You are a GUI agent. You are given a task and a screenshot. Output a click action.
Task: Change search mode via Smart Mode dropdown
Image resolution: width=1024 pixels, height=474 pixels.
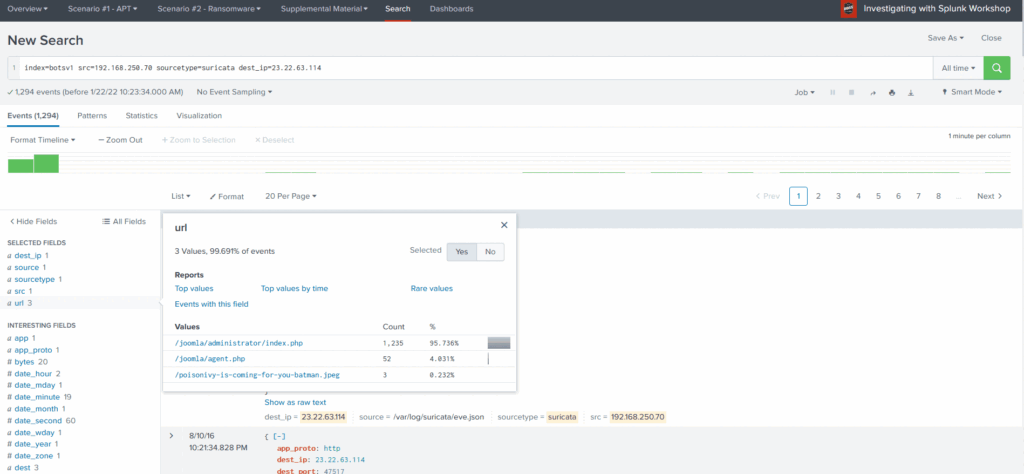click(972, 93)
